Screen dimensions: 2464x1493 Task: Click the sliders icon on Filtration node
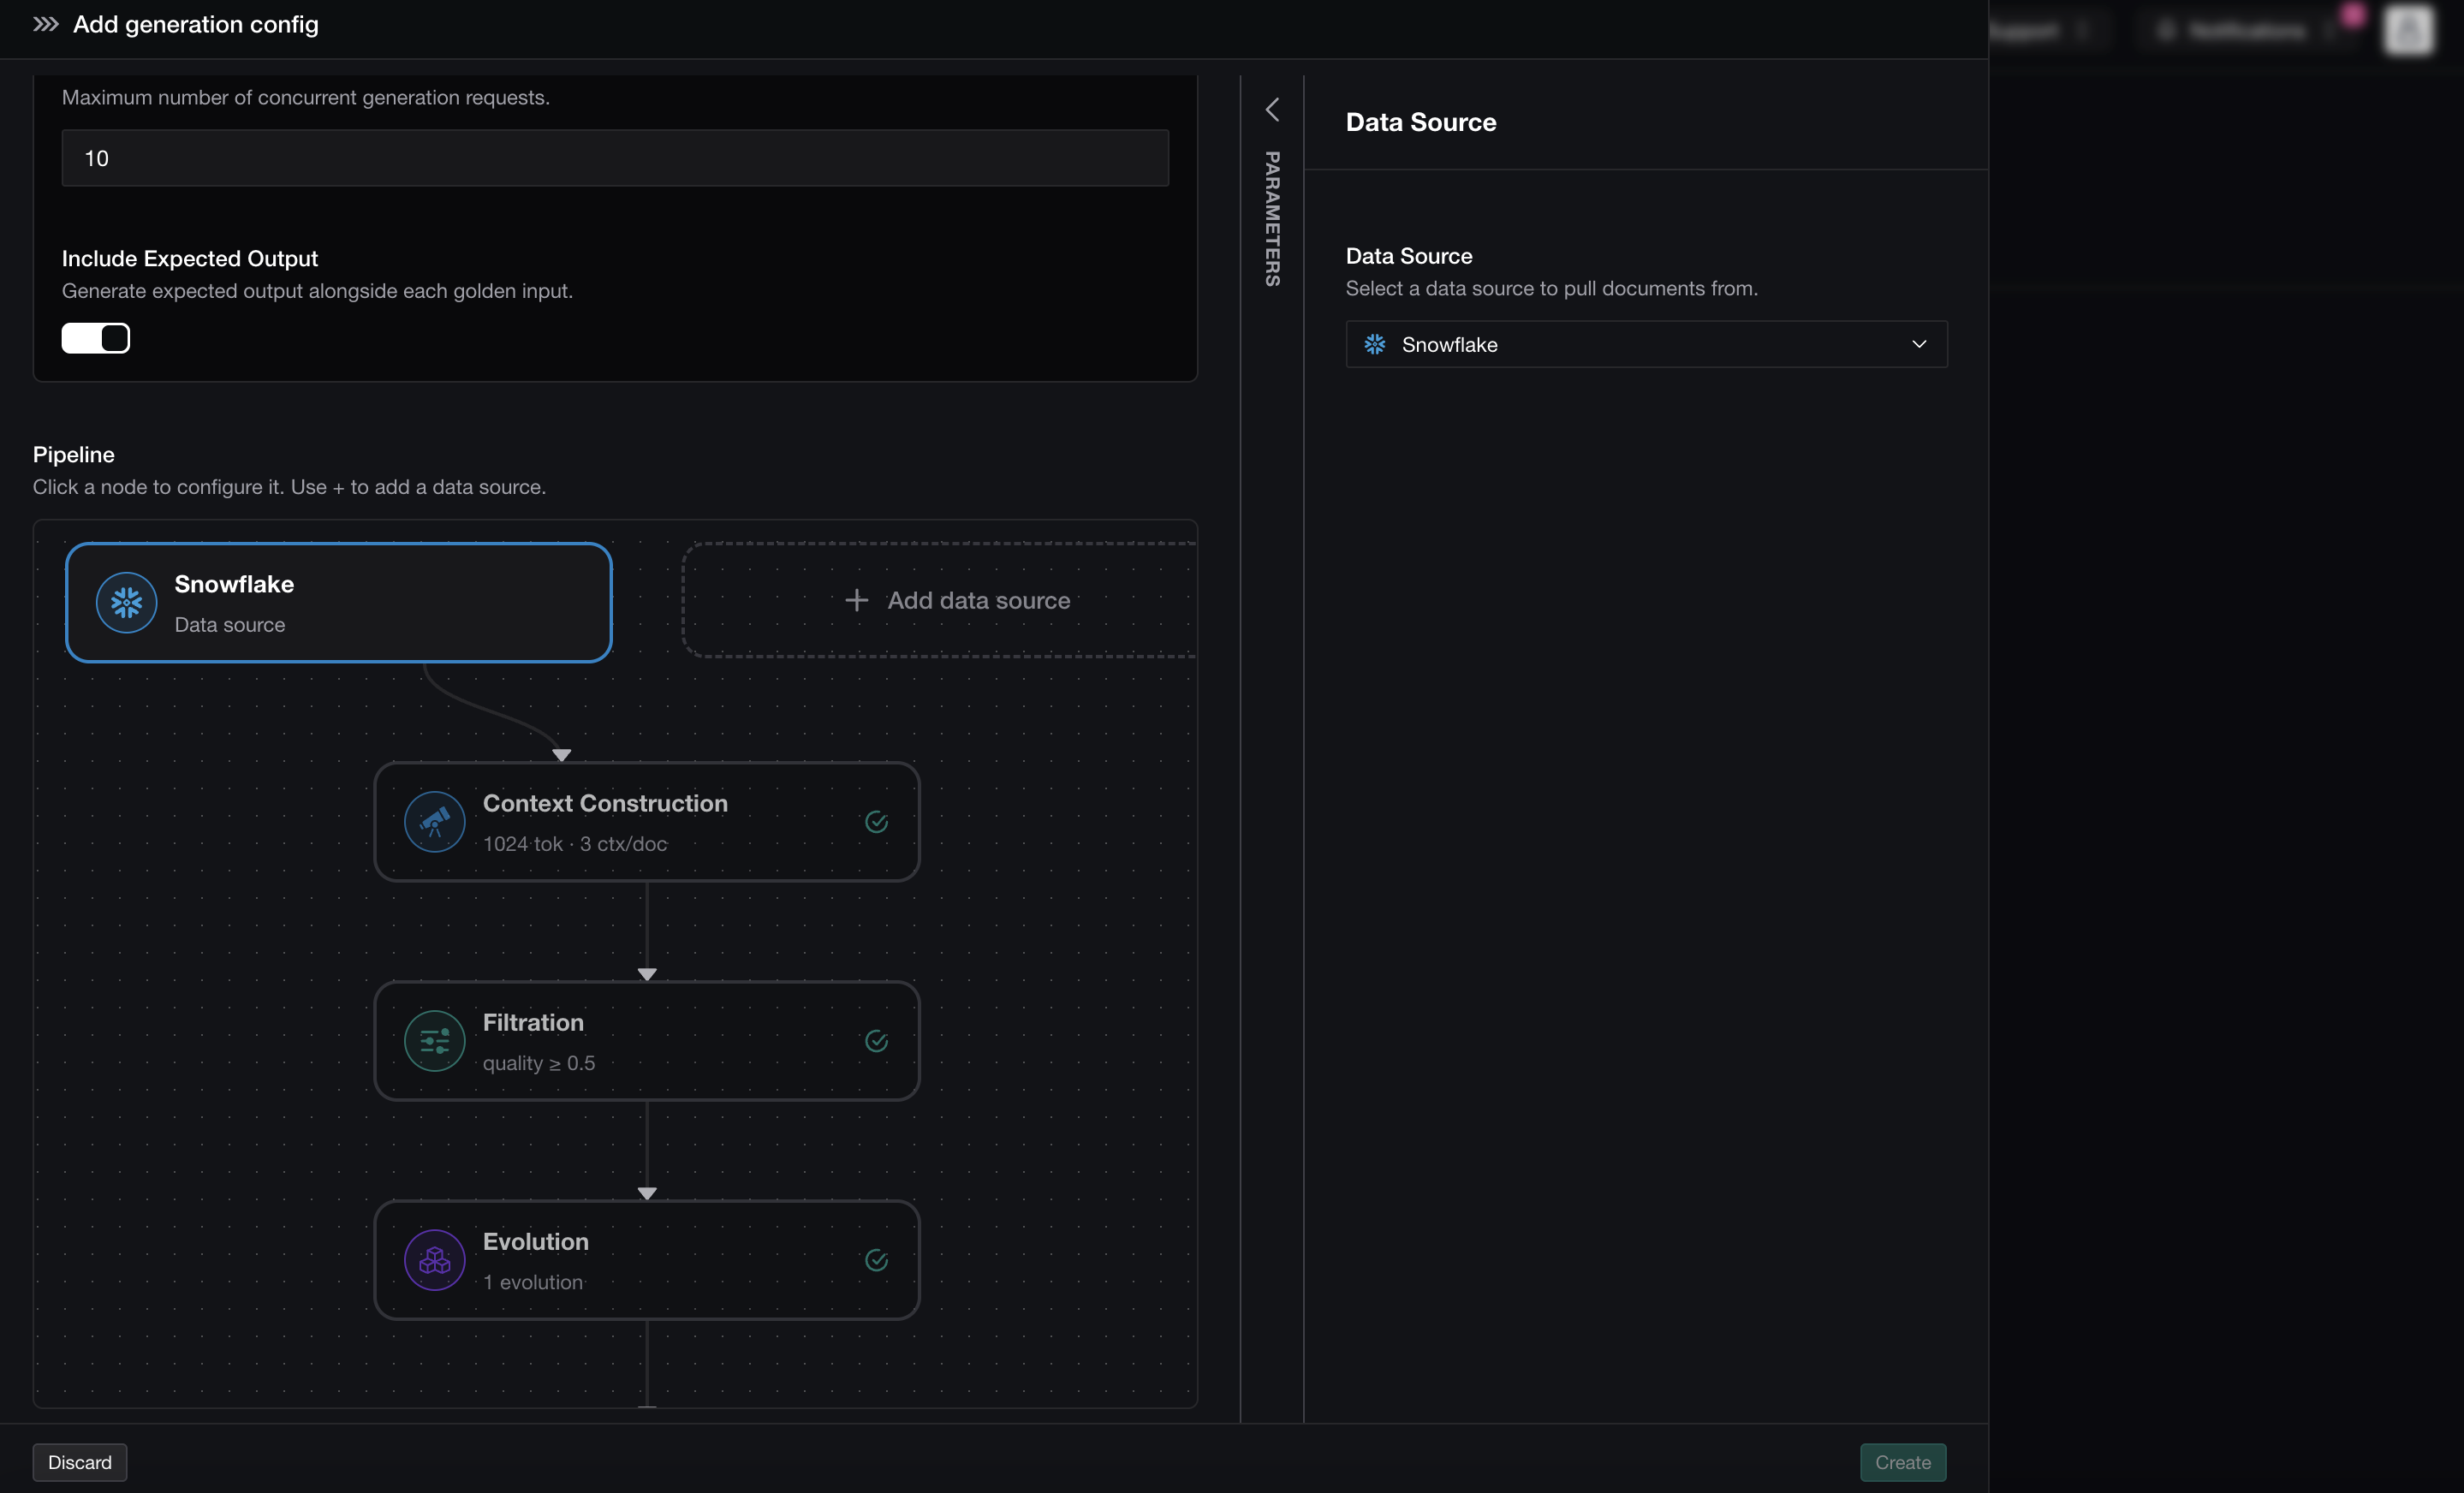click(434, 1041)
